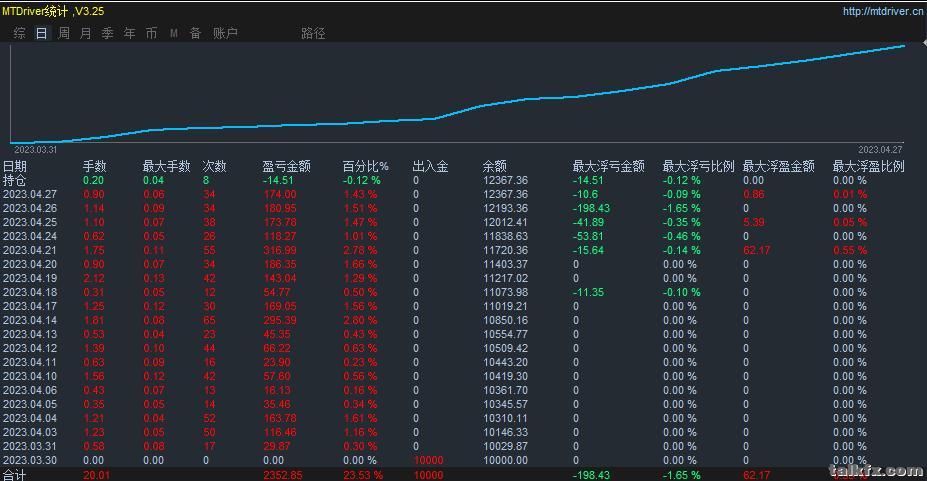Click the 余额 column header

(494, 166)
